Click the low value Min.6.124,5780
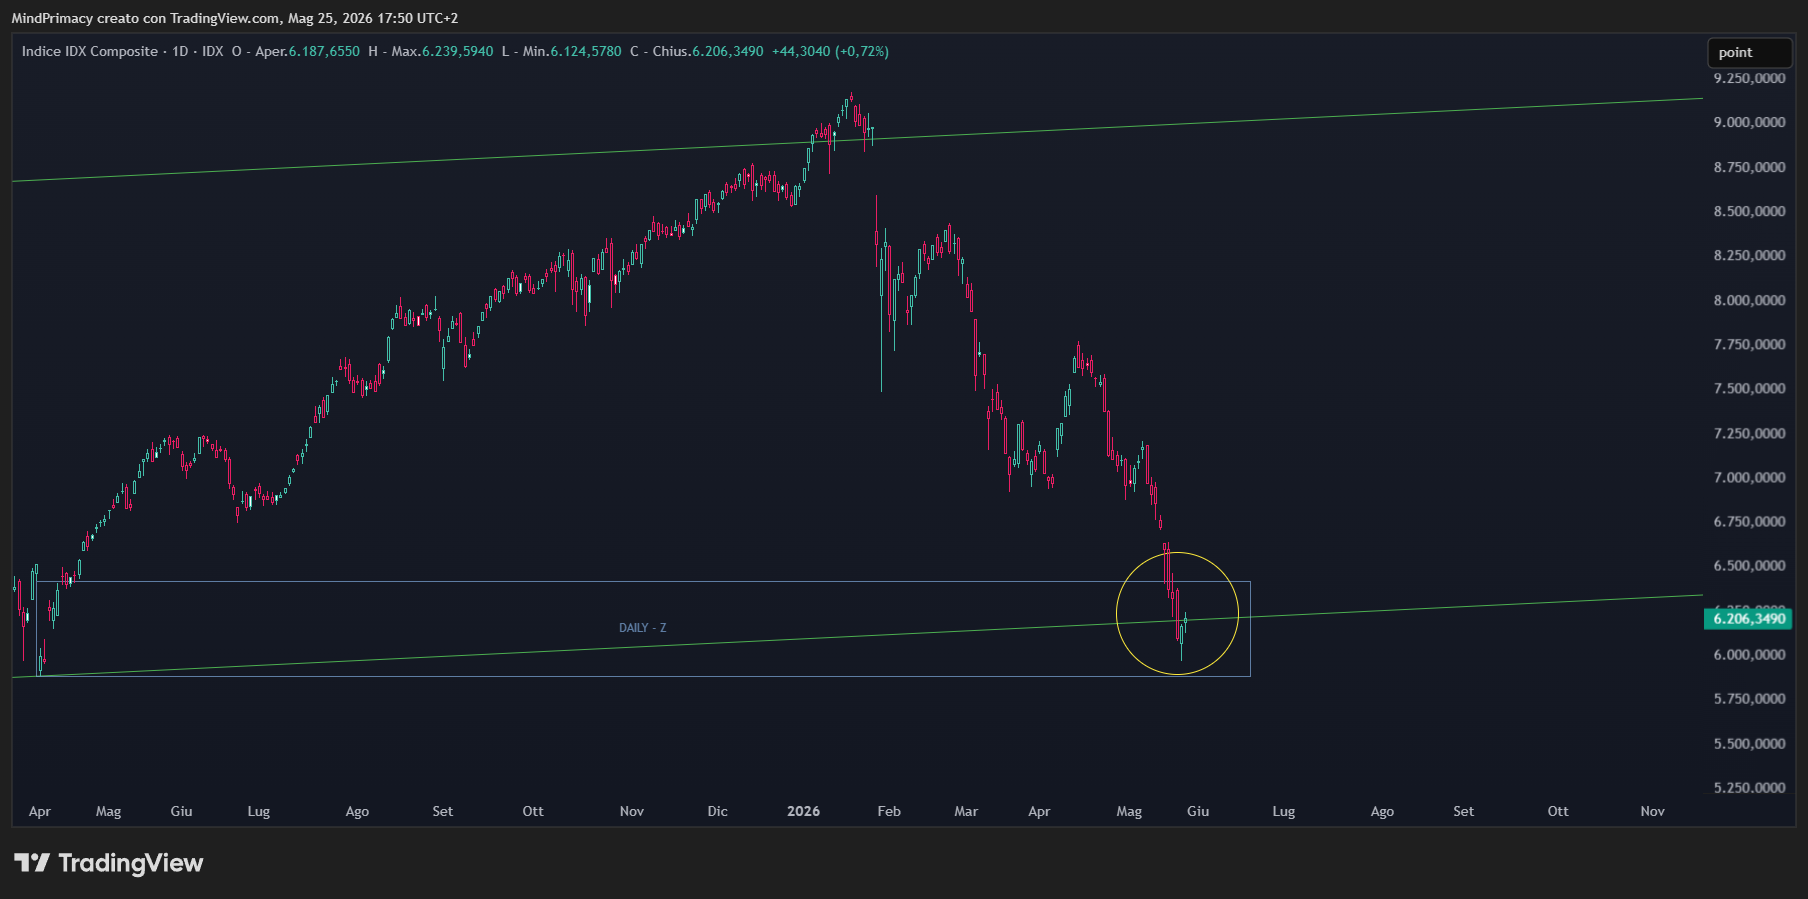 (x=572, y=51)
